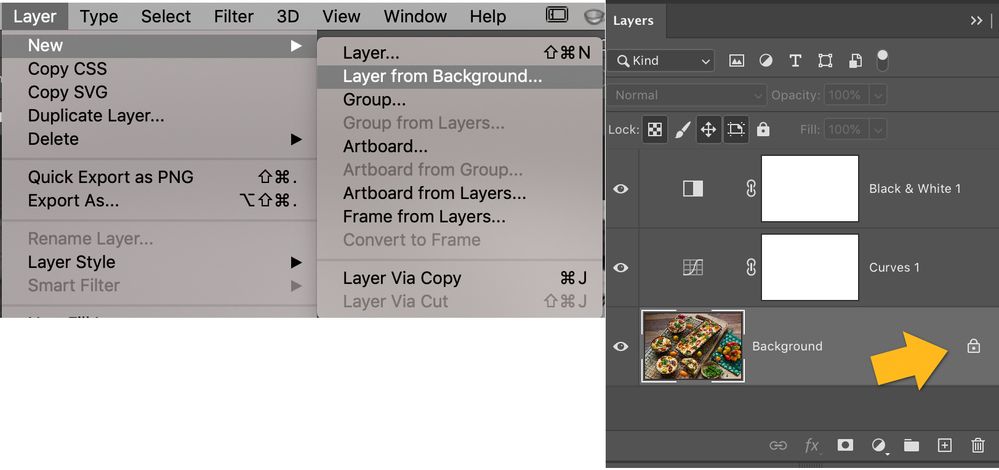This screenshot has width=999, height=470.
Task: Open the Normal blend mode dropdown
Action: tap(687, 96)
